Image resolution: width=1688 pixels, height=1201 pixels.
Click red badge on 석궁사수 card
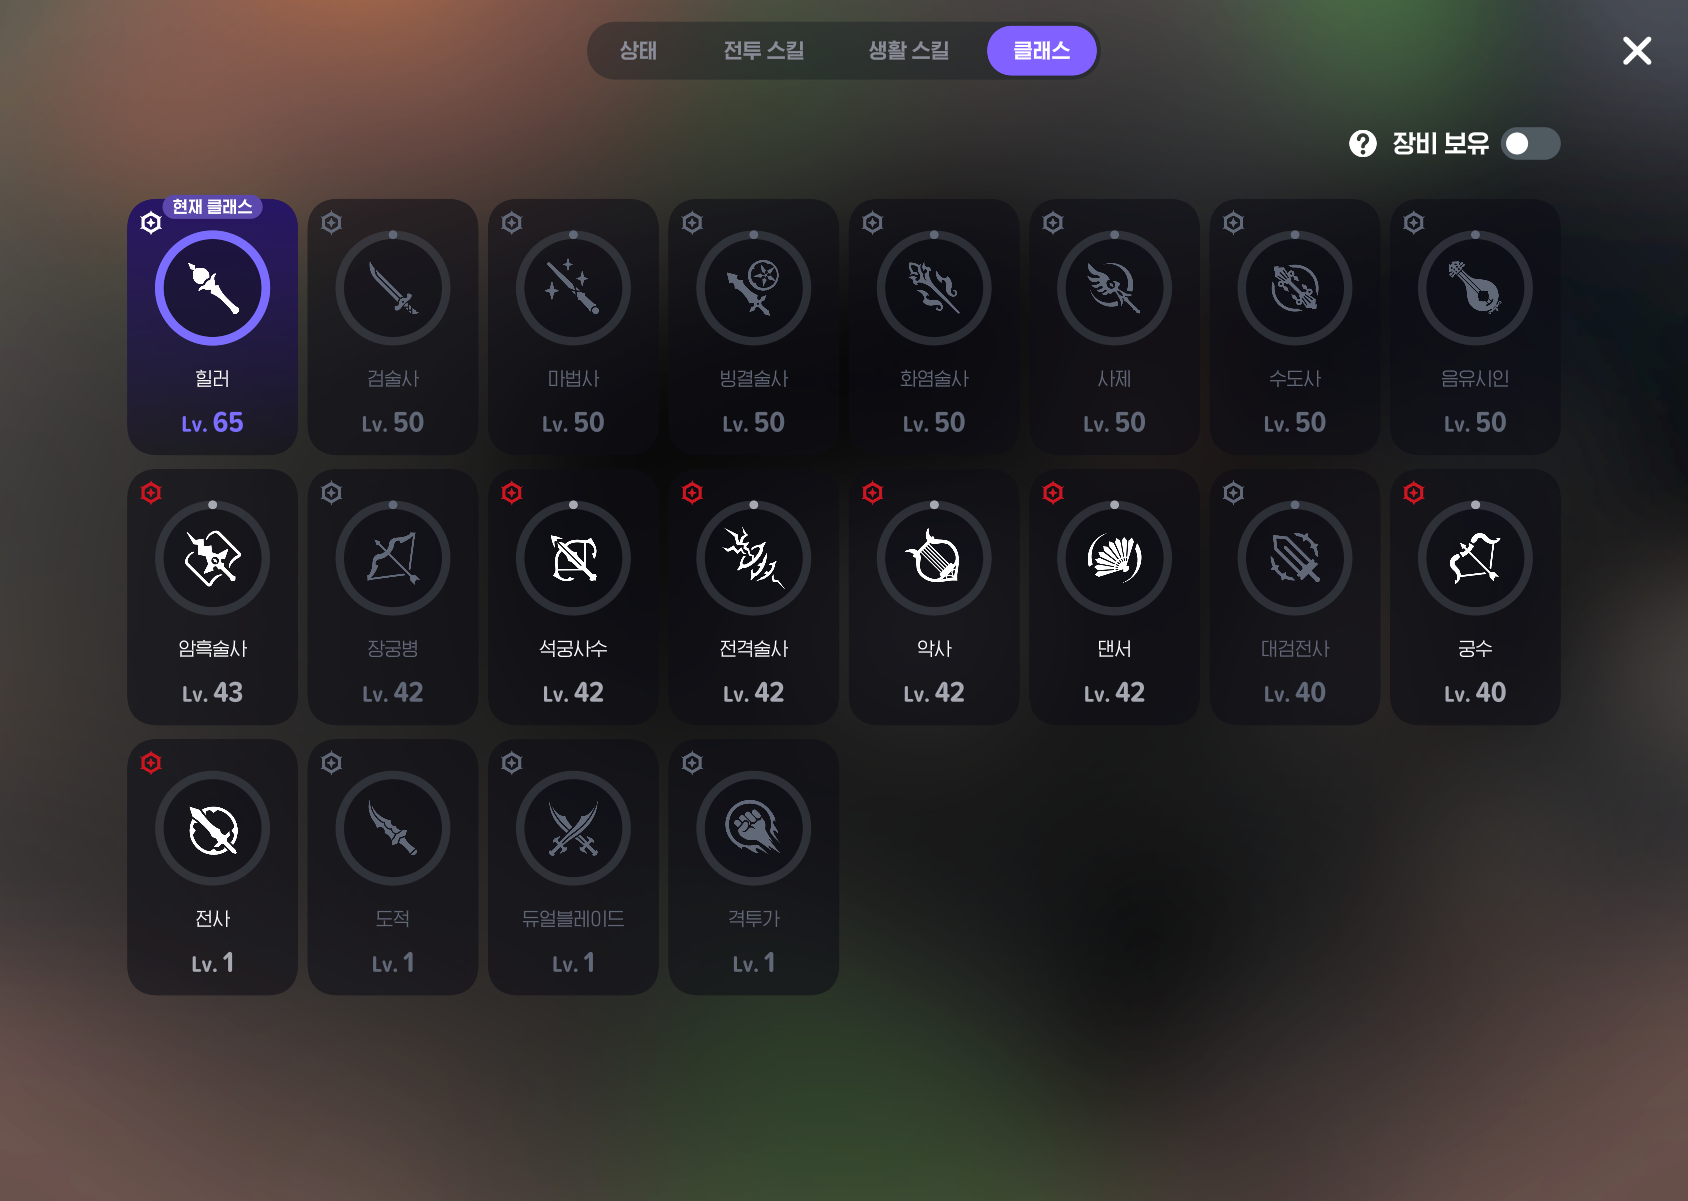[512, 492]
